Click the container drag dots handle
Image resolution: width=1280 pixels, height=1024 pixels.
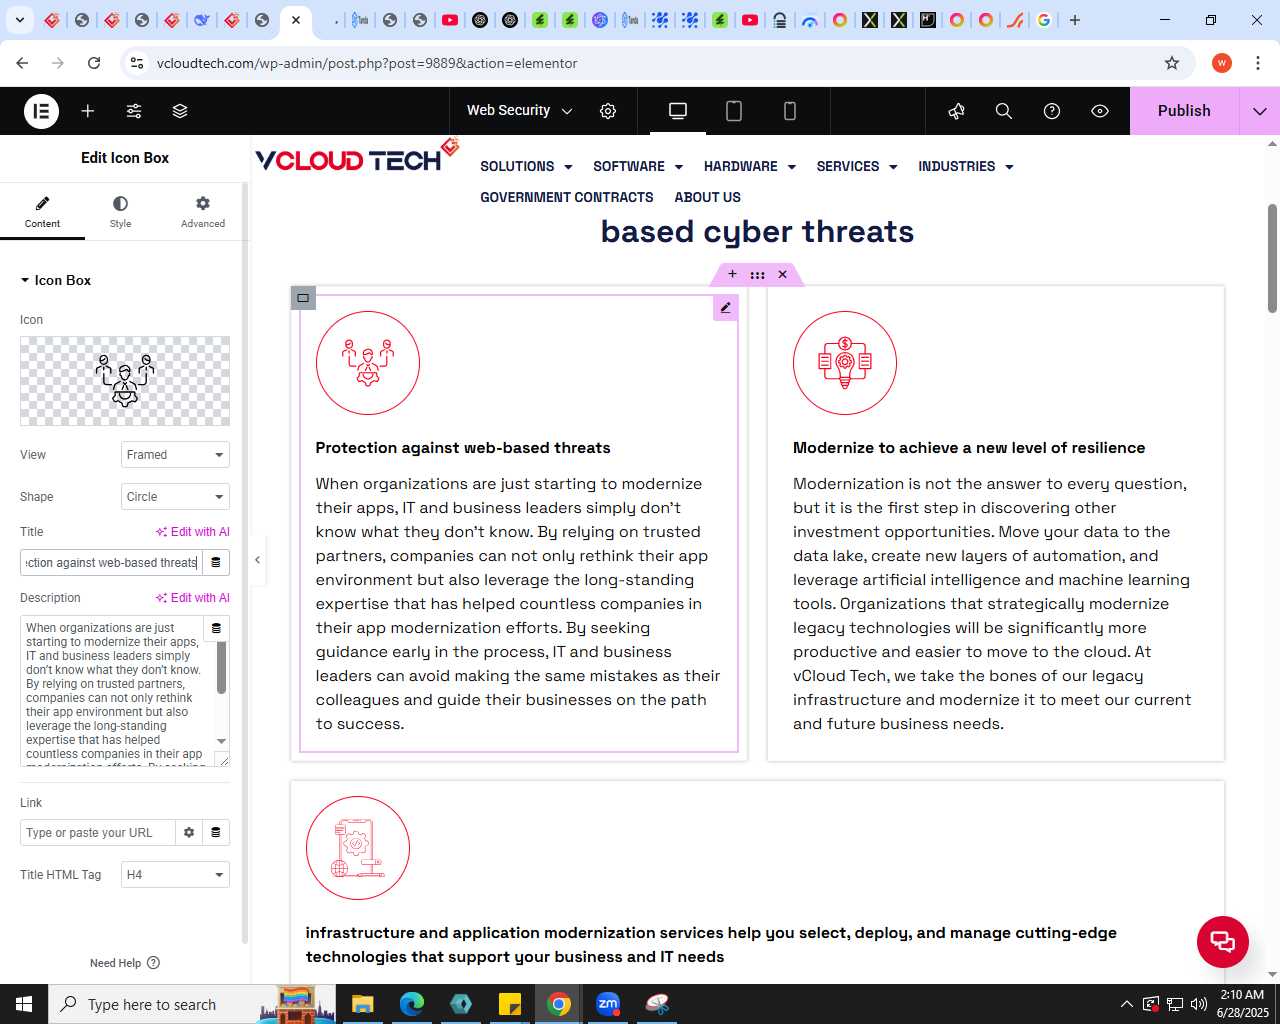[x=757, y=274]
